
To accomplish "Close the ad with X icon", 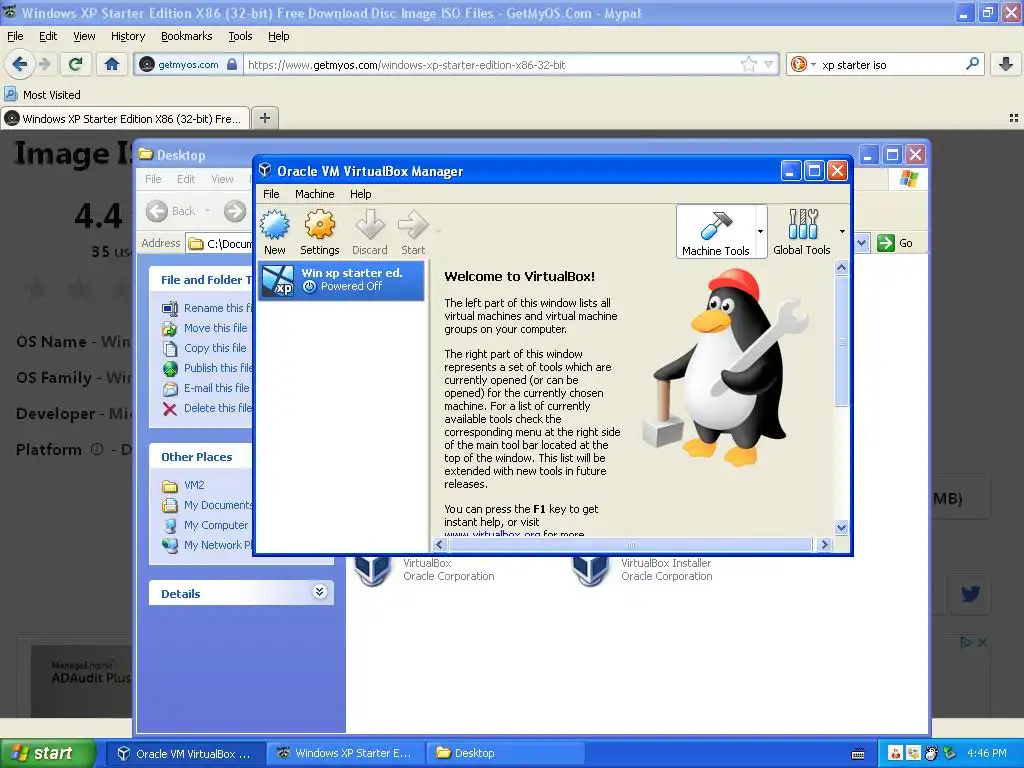I will pyautogui.click(x=982, y=643).
